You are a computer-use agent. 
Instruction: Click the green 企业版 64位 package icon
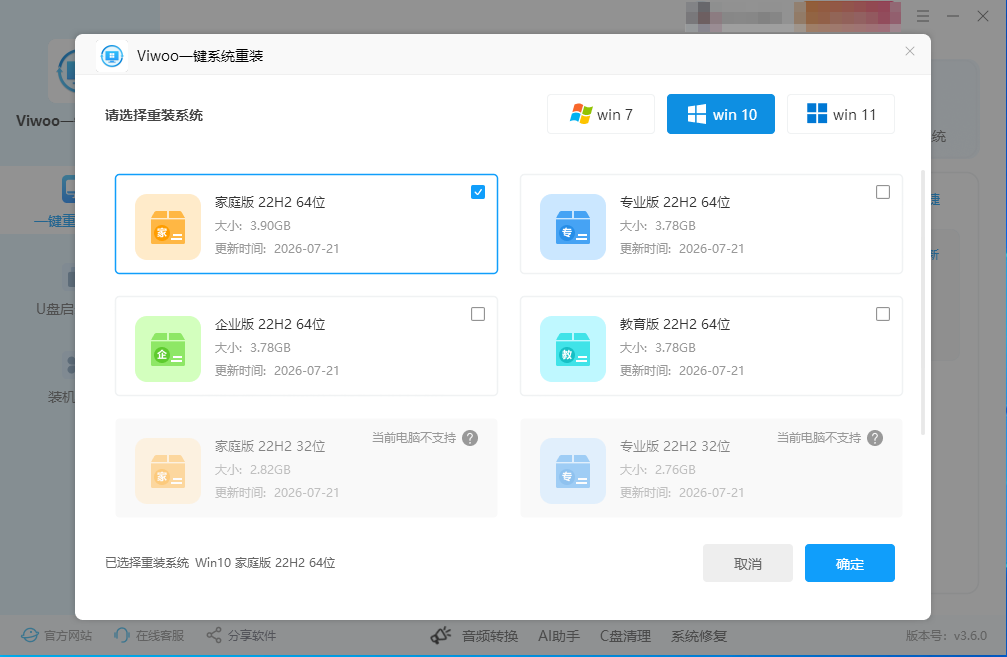coord(168,349)
